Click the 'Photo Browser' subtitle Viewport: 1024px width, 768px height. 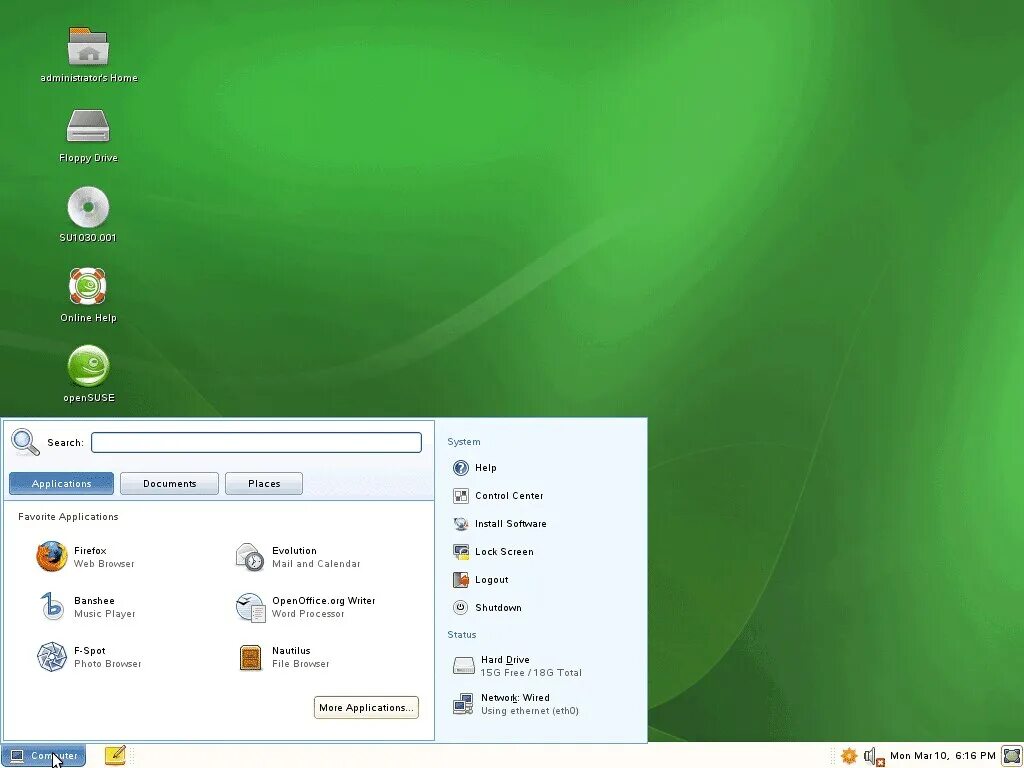pyautogui.click(x=108, y=664)
